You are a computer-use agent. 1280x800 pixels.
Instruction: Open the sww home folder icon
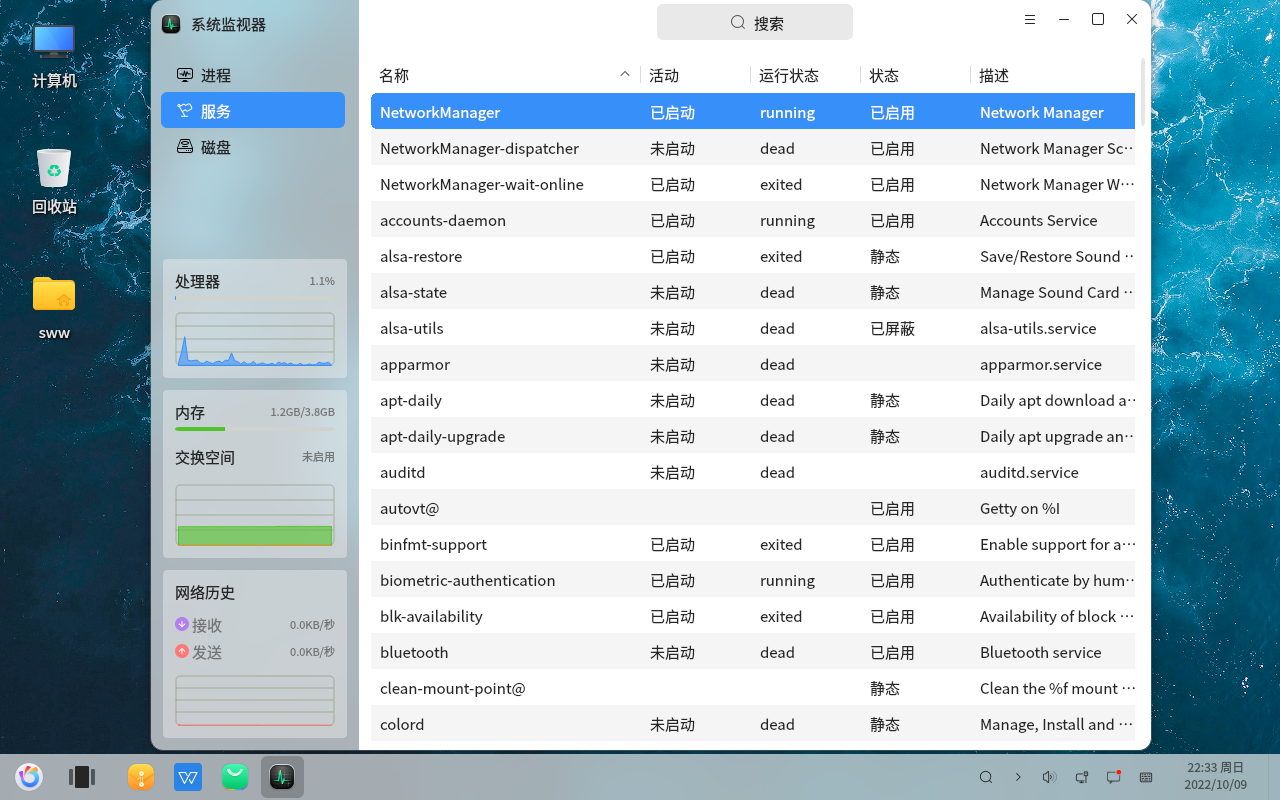[54, 308]
